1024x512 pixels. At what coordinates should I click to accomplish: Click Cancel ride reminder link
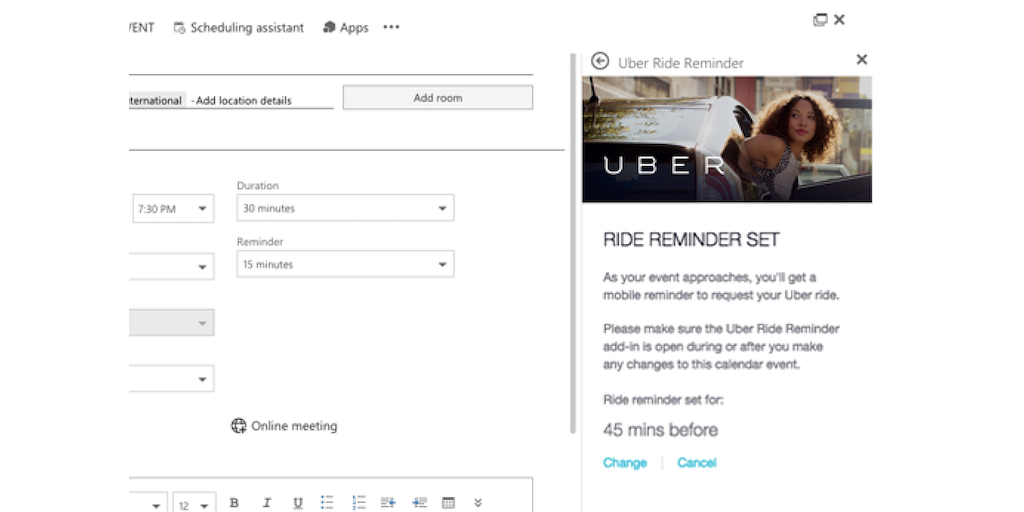697,462
